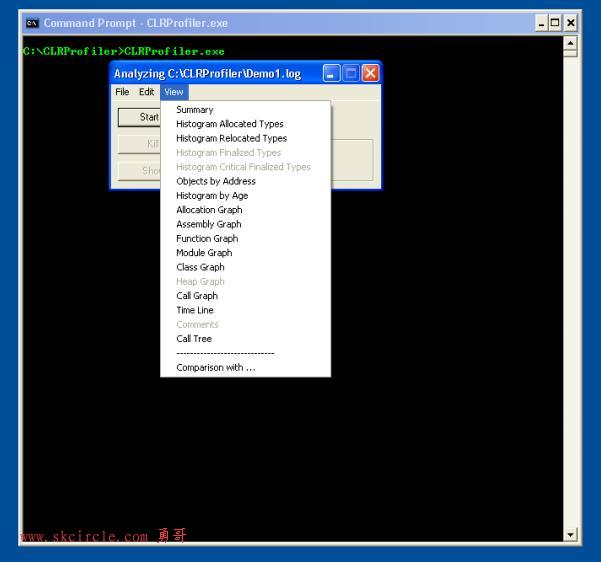Open the File menu
Screen dimensions: 601x562
pyautogui.click(x=122, y=92)
